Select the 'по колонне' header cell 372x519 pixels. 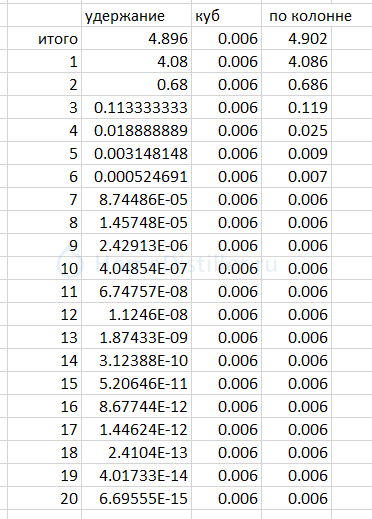297,16
